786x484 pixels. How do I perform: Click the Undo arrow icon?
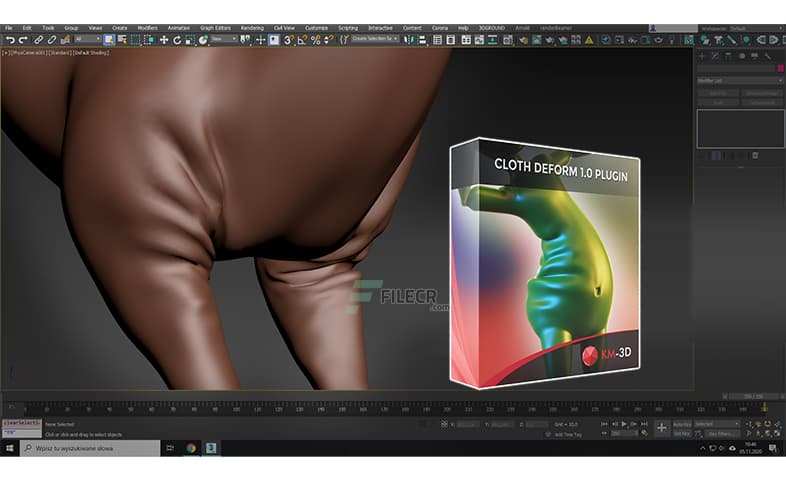click(x=10, y=40)
